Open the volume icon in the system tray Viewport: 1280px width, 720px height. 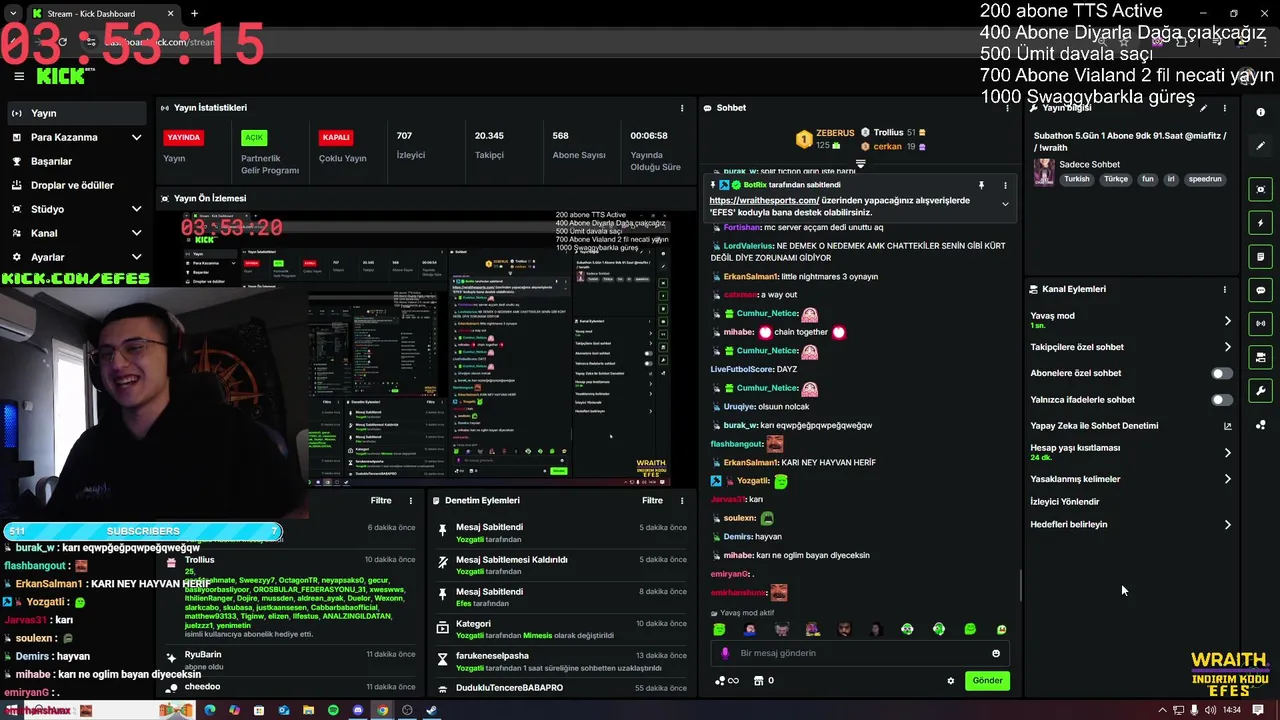[1210, 710]
